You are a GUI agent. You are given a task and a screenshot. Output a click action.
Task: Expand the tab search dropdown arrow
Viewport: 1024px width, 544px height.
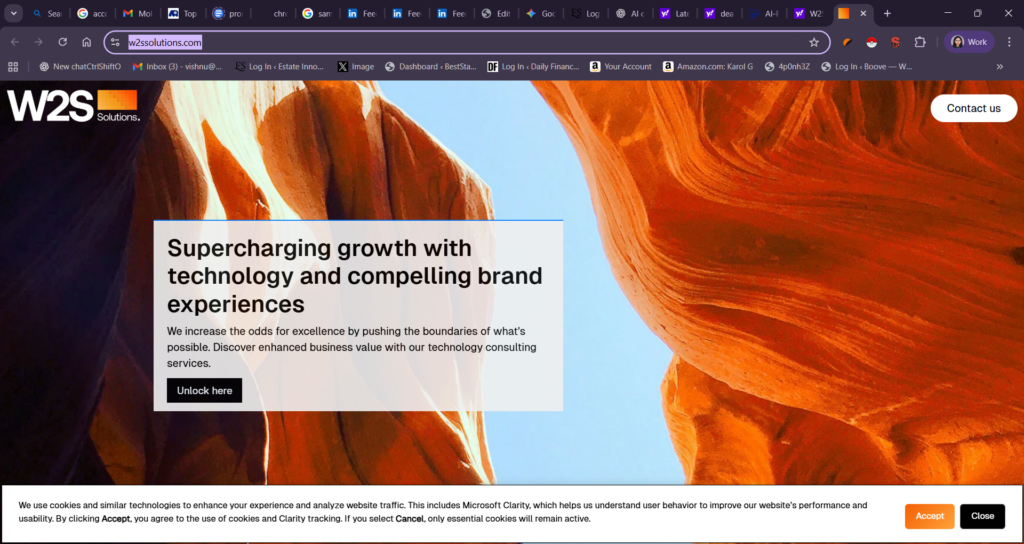tap(14, 14)
